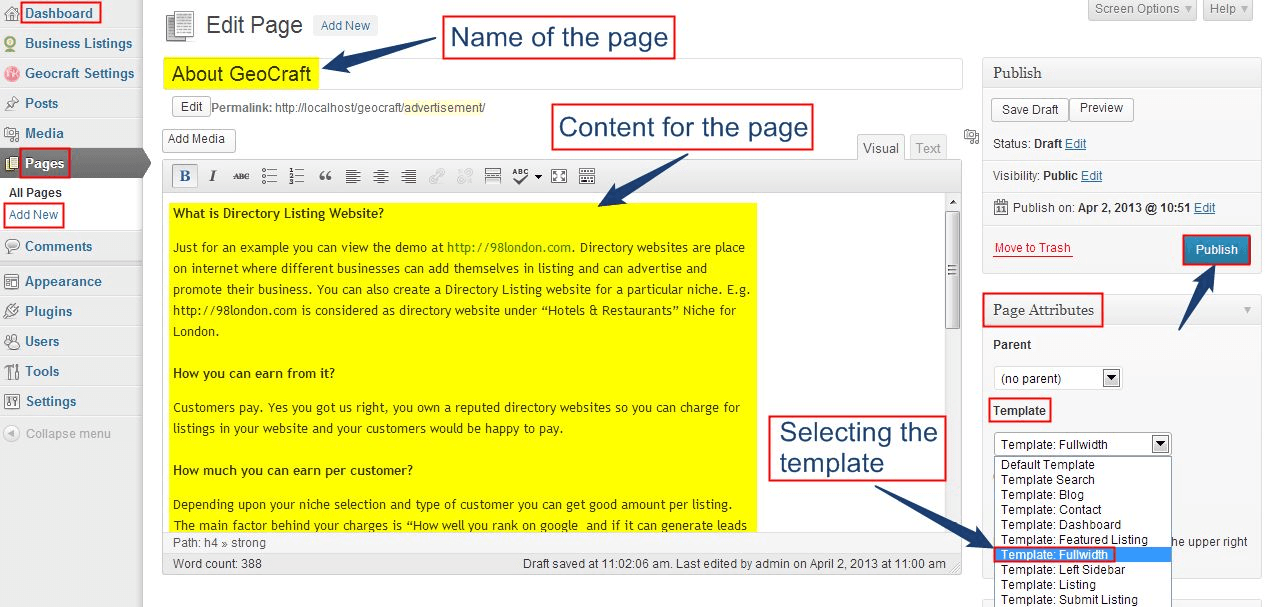Open the Users menu

tap(42, 341)
